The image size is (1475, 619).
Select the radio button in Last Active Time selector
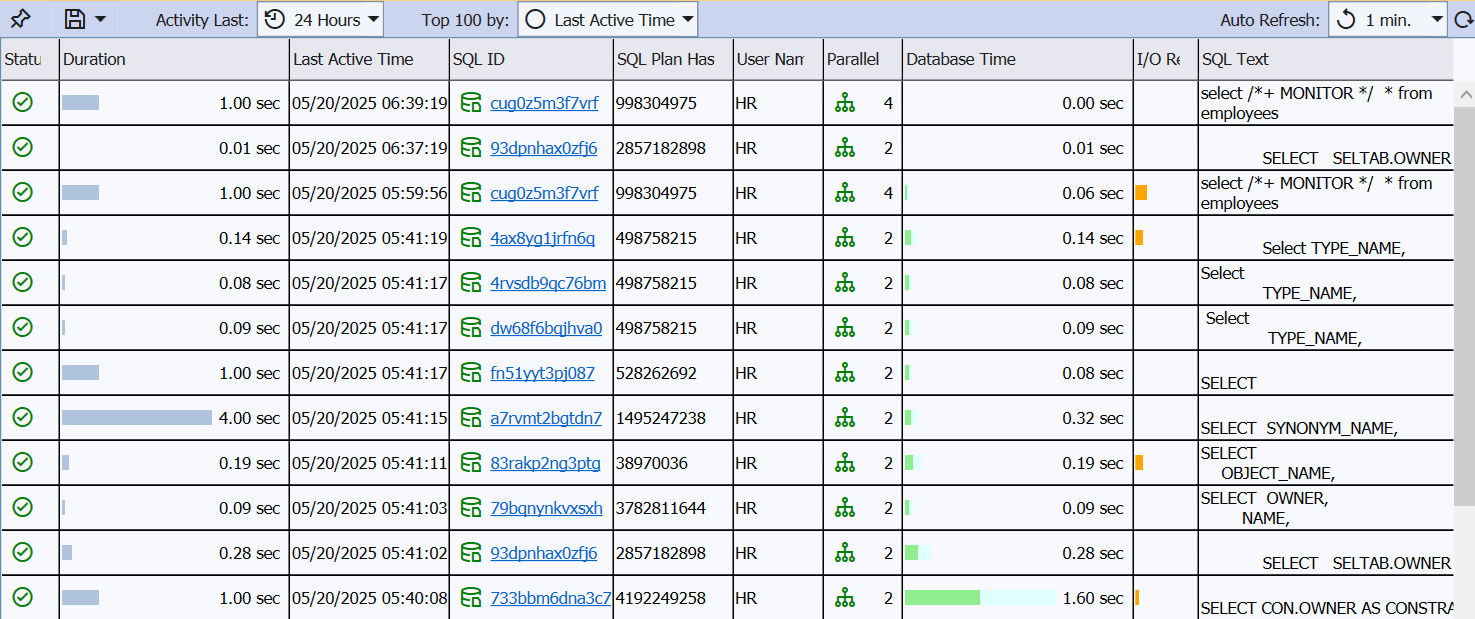[x=536, y=18]
